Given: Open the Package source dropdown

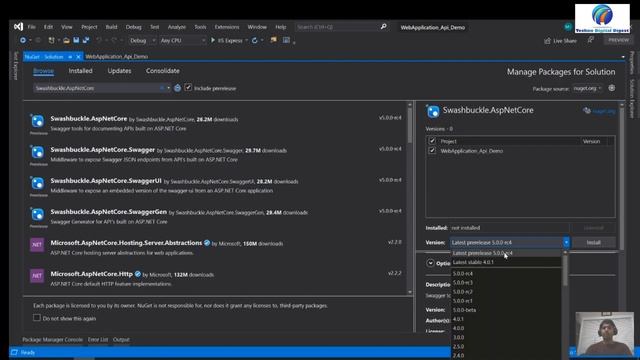Looking at the screenshot, I should 587,88.
